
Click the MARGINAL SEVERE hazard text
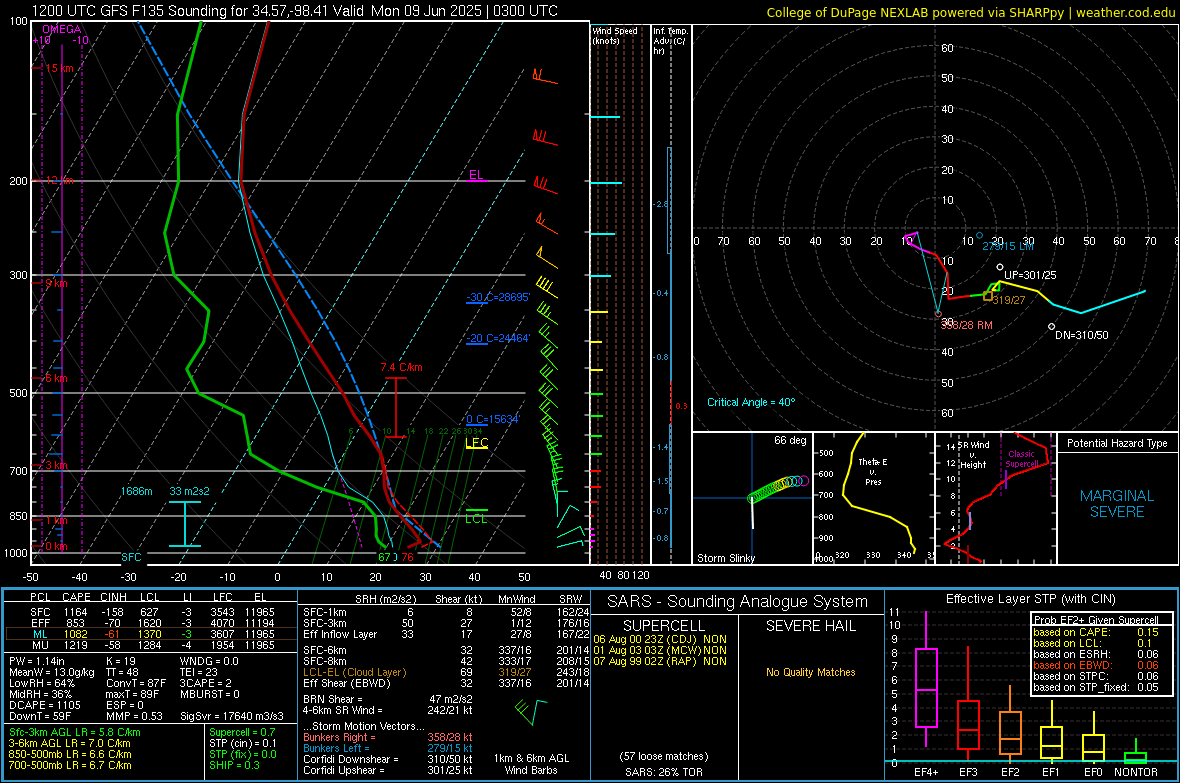(x=1117, y=504)
